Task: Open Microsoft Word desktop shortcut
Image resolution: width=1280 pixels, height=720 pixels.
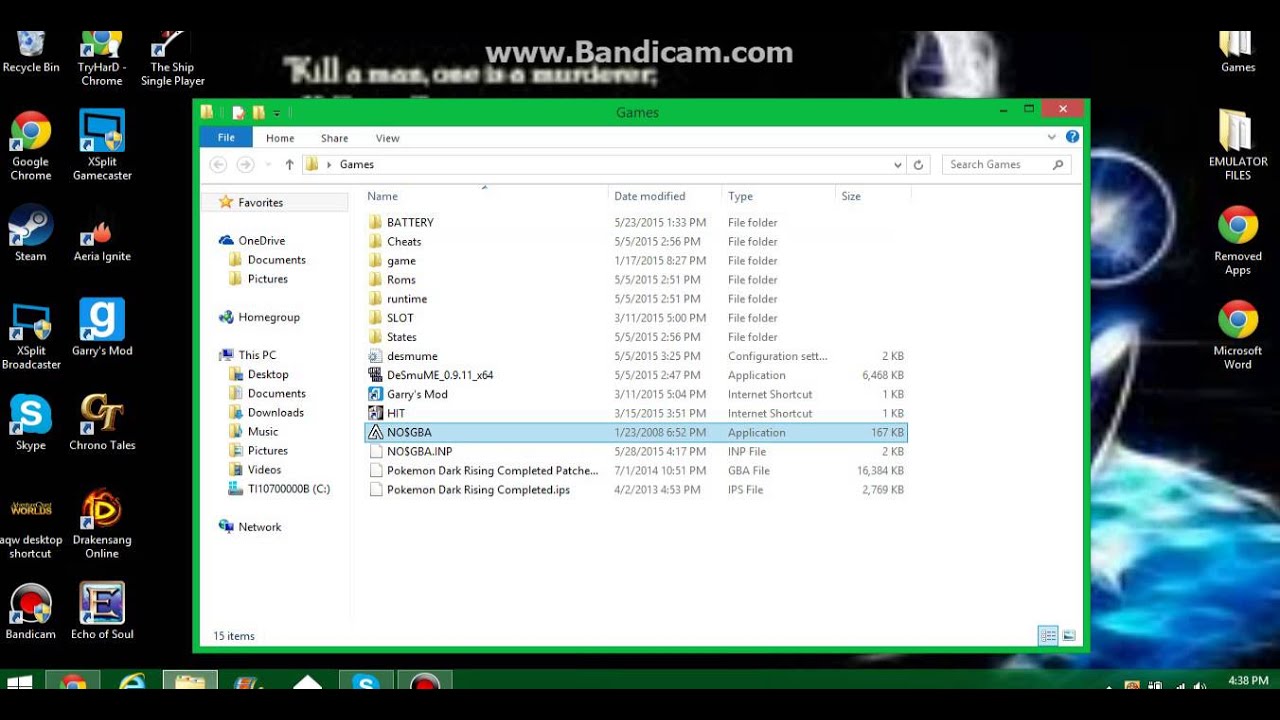Action: tap(1238, 334)
